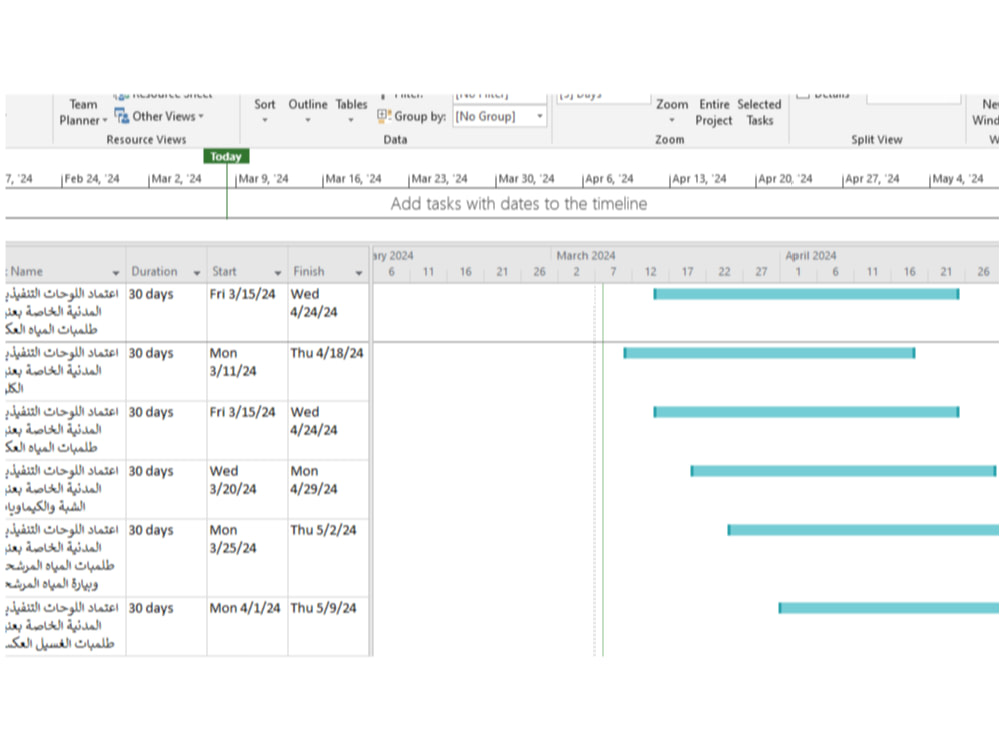Screen dimensions: 1000x750
Task: Select Duration cell of the 4/1/24 task
Action: (166, 626)
